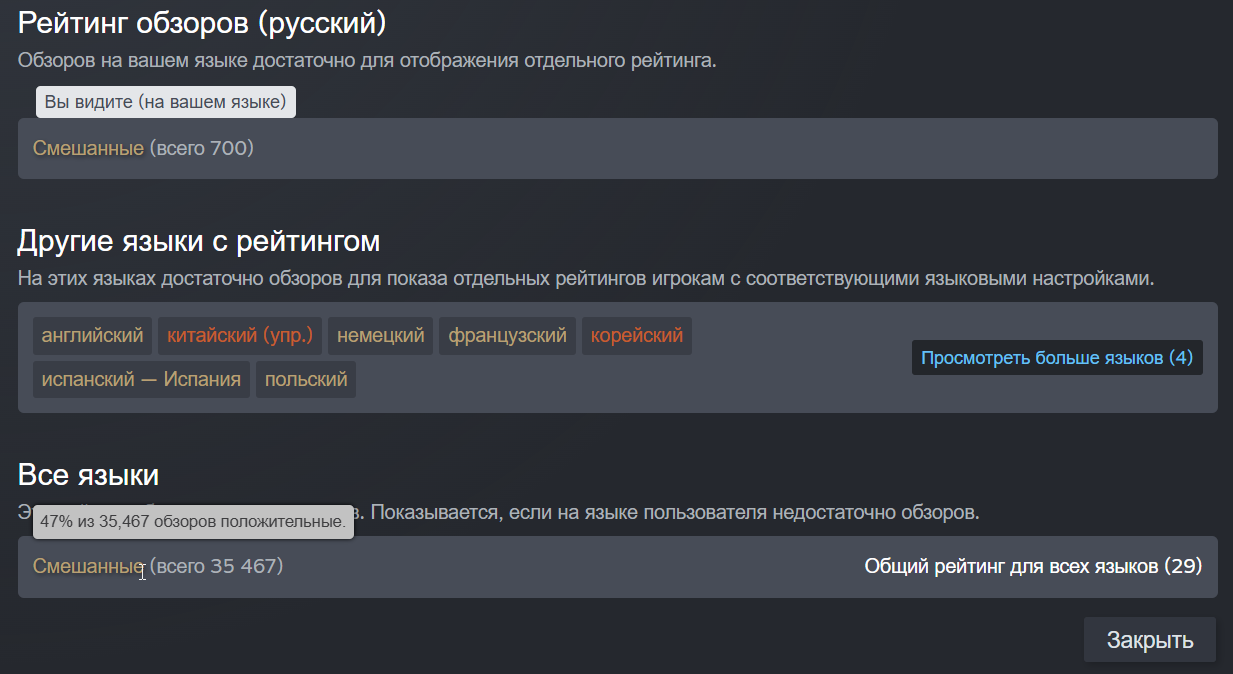Choose the немецкий language tag
This screenshot has width=1233, height=674.
tap(380, 336)
